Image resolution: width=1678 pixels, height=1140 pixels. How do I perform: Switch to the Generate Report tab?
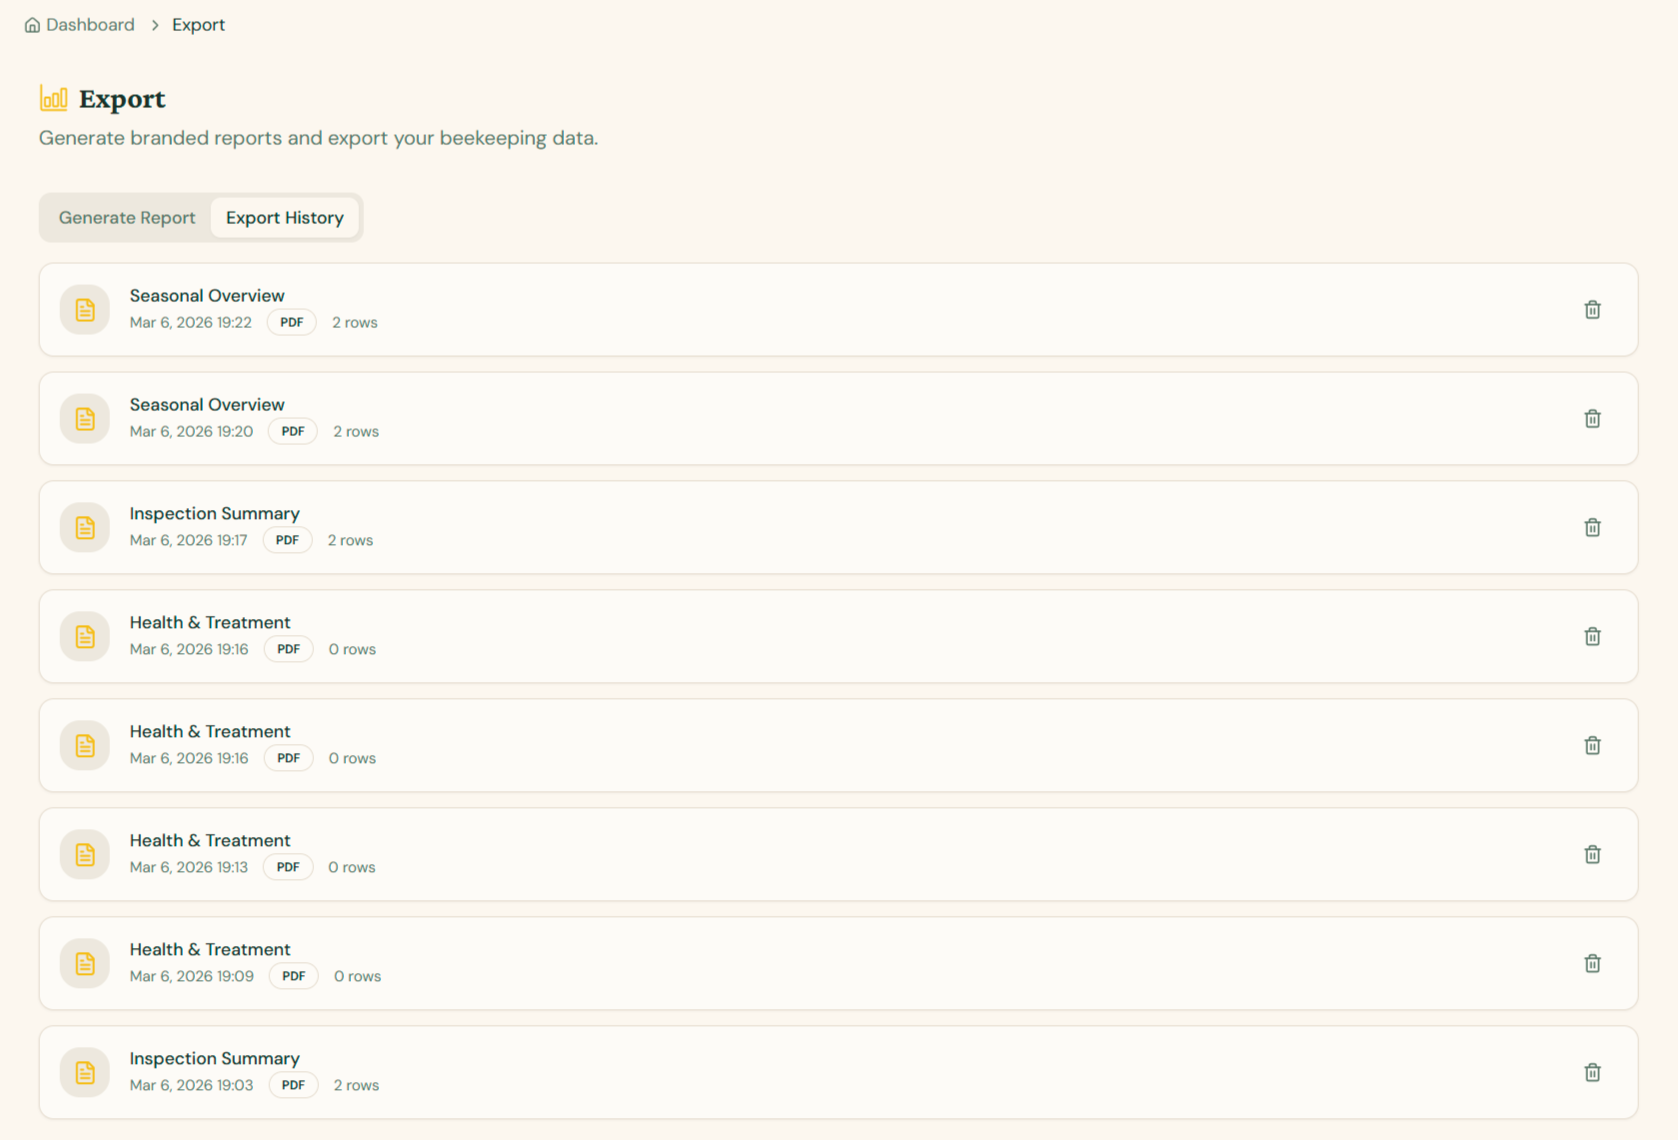(127, 218)
